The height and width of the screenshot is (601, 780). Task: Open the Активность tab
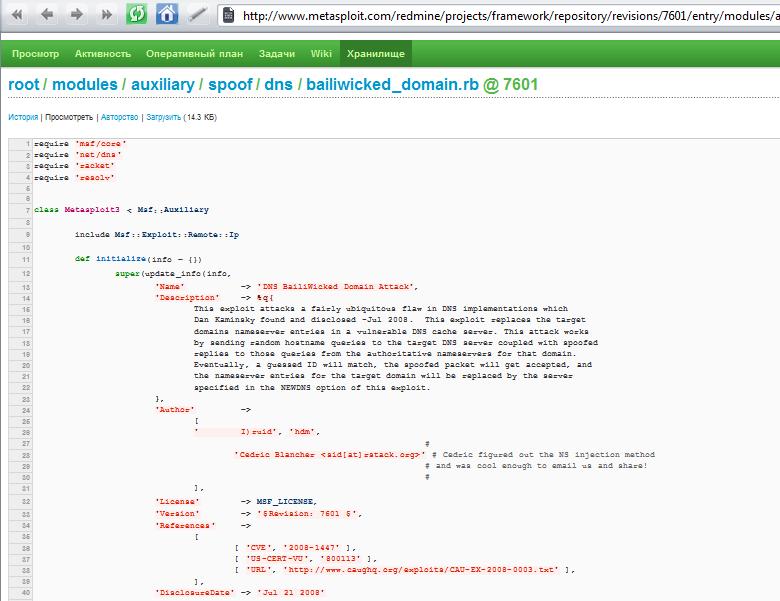point(102,54)
